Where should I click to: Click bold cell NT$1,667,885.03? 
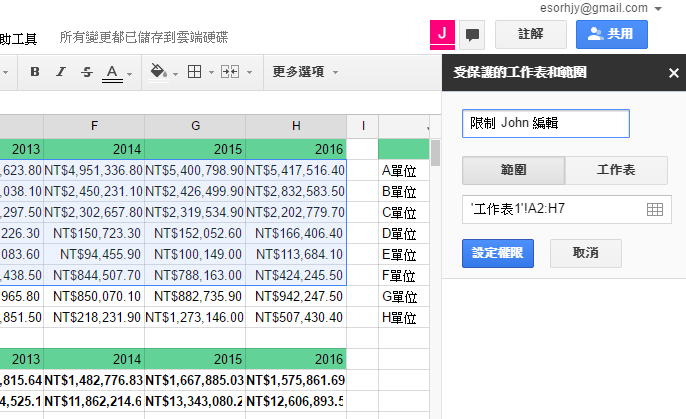(195, 380)
